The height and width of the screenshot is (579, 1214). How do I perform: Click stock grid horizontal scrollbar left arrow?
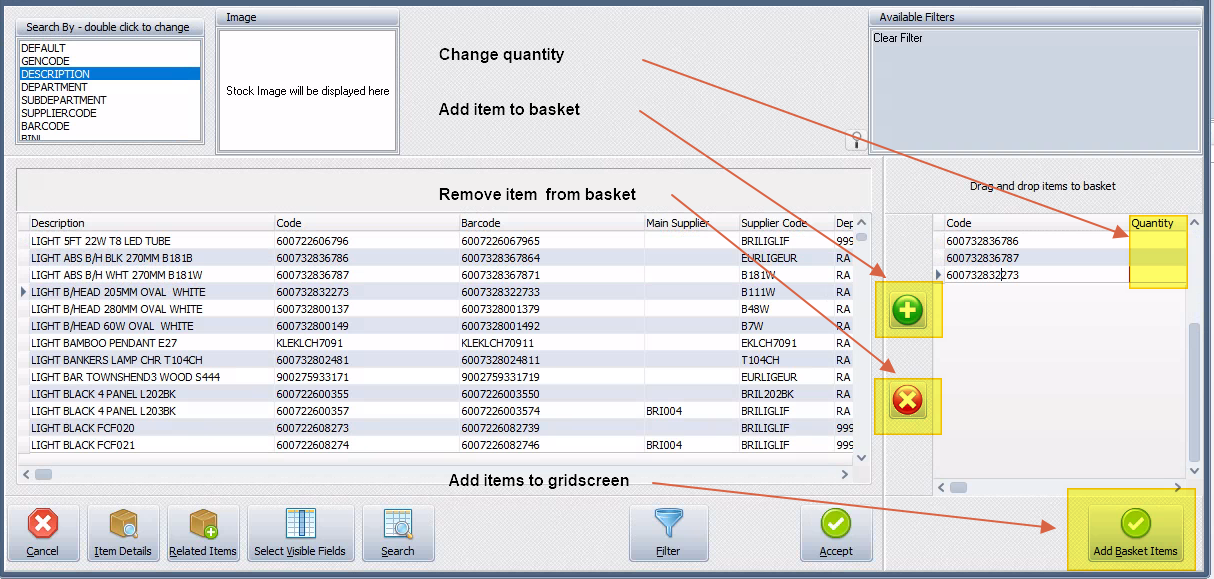[26, 474]
